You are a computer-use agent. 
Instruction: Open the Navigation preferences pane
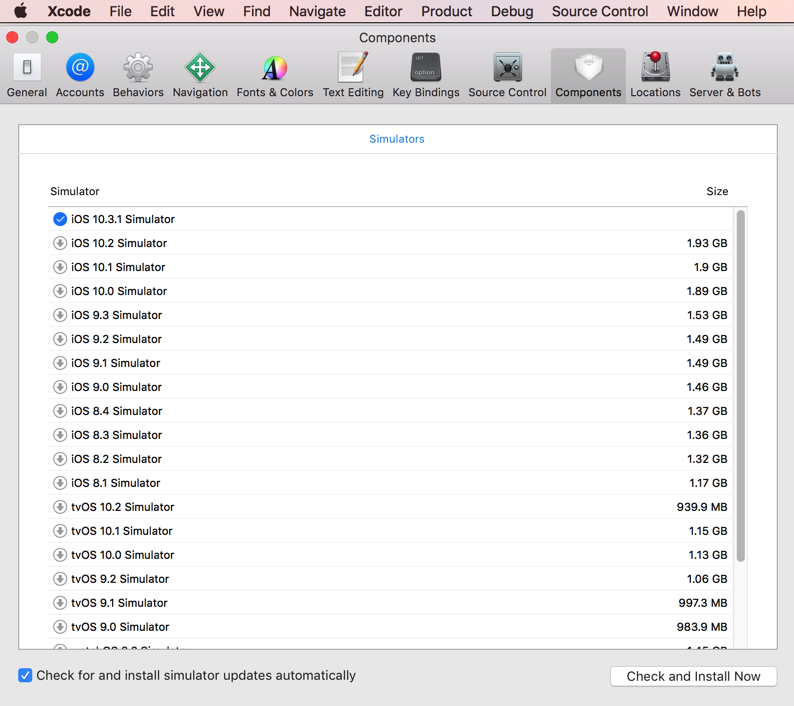200,75
